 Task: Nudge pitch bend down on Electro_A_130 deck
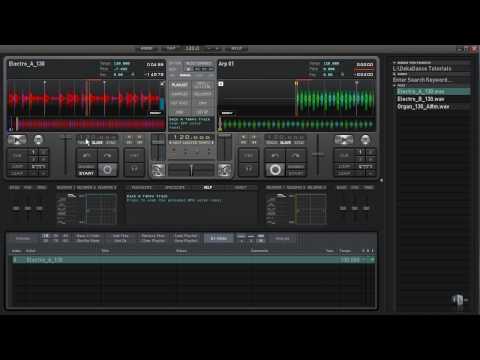click(87, 155)
